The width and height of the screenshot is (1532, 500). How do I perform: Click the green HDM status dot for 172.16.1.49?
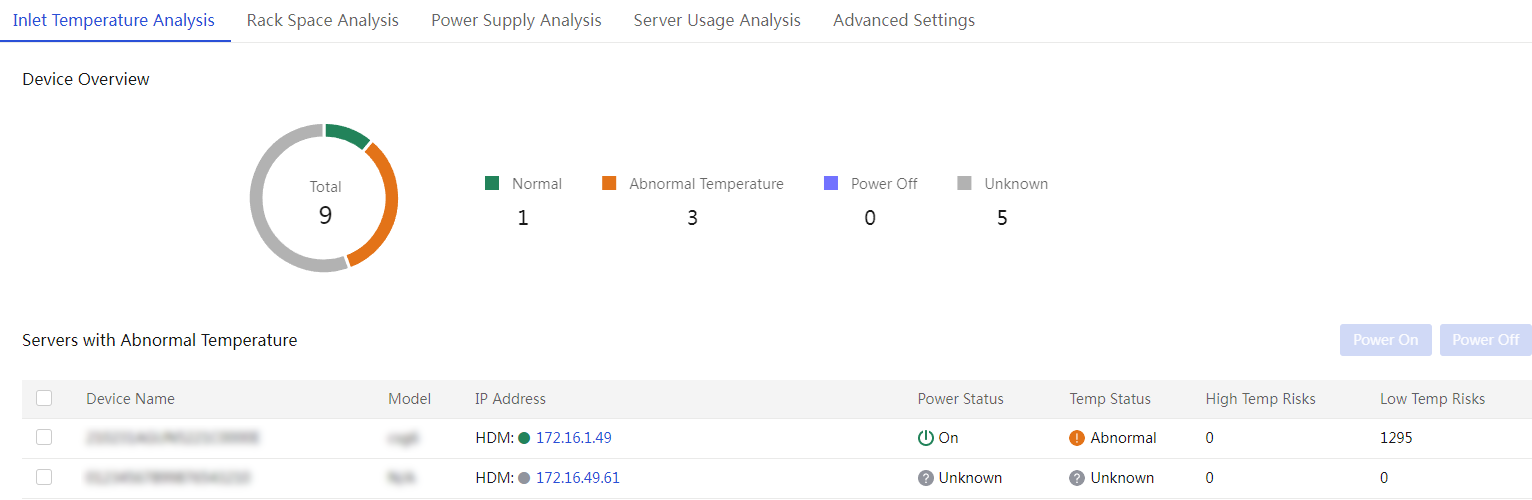pos(524,438)
